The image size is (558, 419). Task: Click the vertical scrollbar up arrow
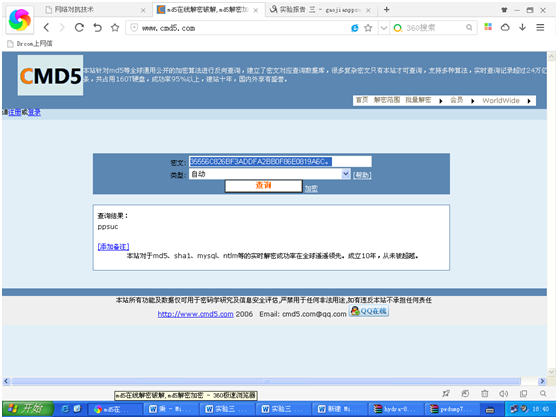(552, 56)
